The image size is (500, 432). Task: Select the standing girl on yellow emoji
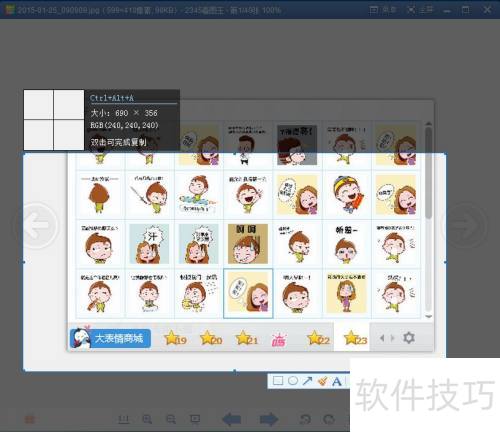347,293
